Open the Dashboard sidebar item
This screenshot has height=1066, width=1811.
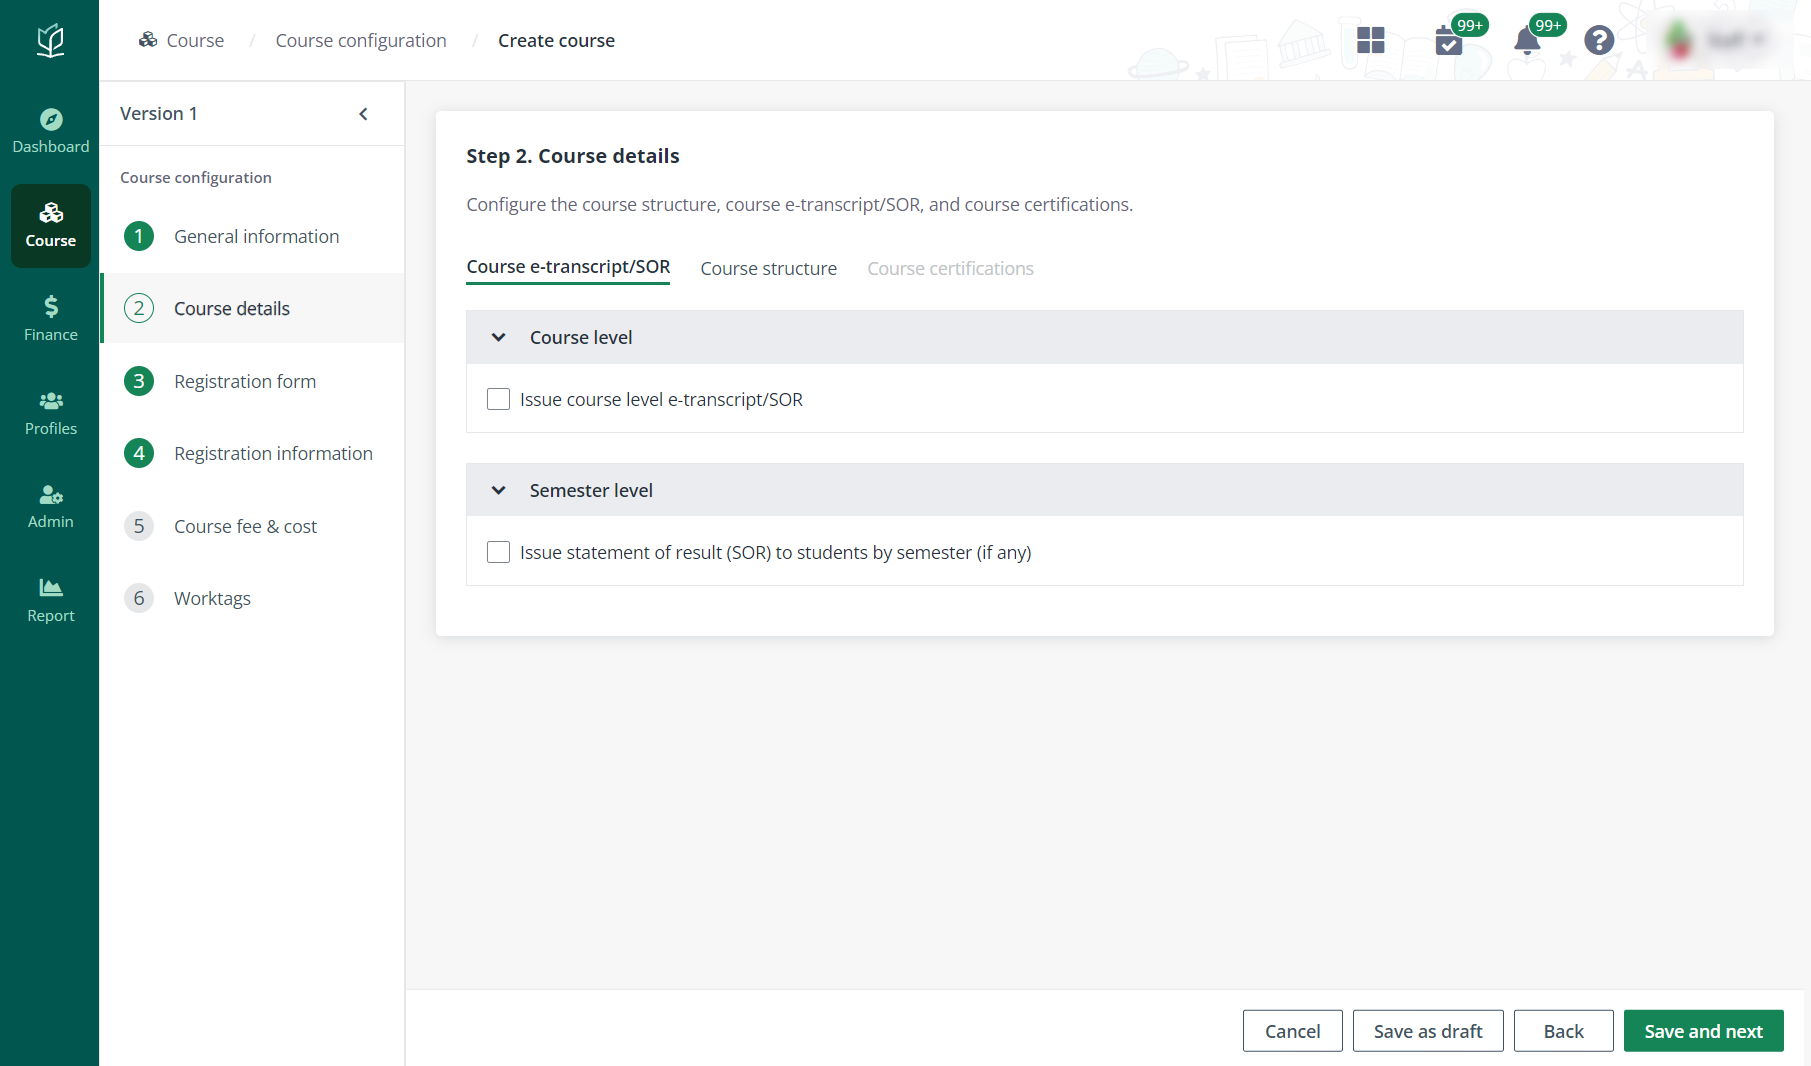coord(50,131)
